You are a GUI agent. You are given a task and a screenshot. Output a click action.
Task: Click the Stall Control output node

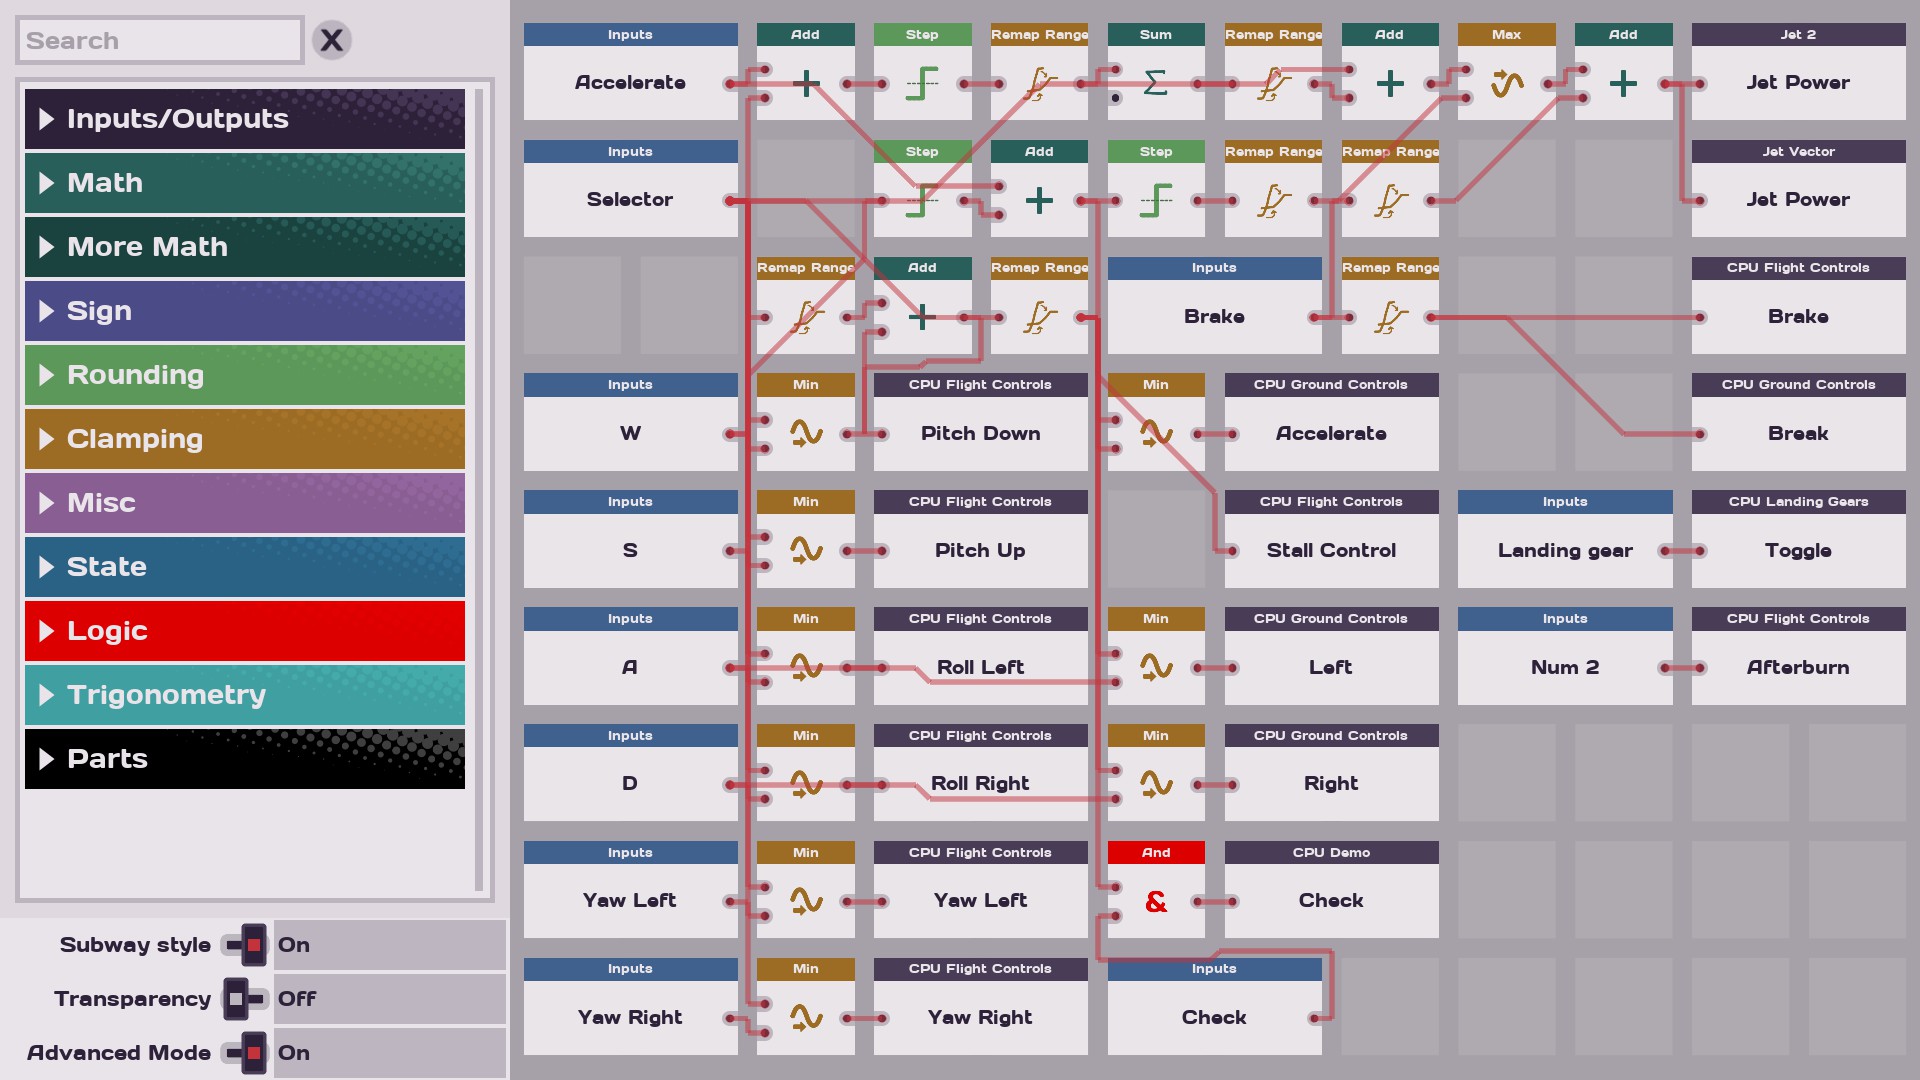coord(1330,550)
